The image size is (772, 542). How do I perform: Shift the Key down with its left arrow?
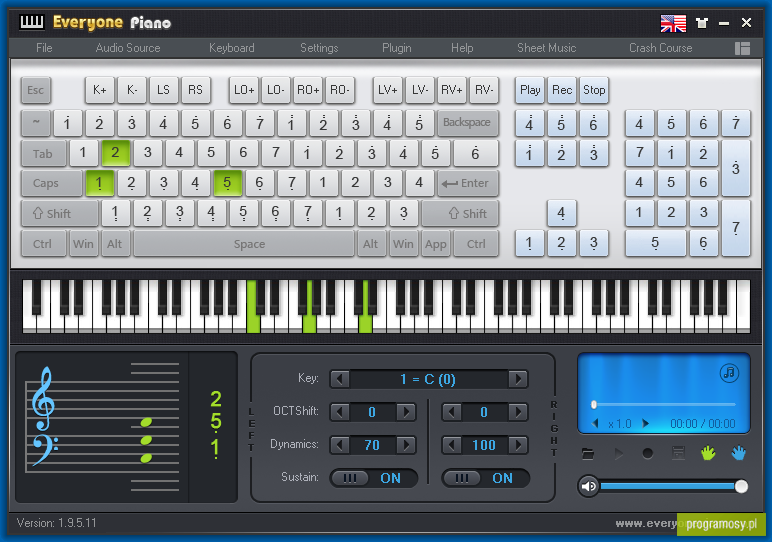click(x=340, y=379)
